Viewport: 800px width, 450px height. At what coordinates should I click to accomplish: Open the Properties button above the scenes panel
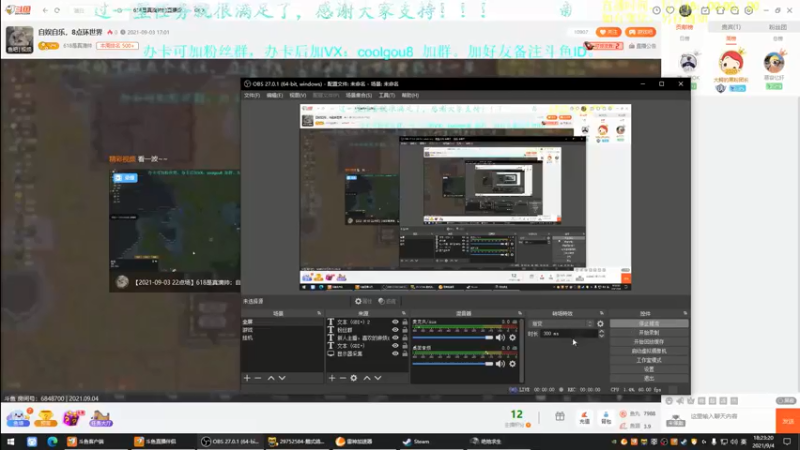(363, 302)
